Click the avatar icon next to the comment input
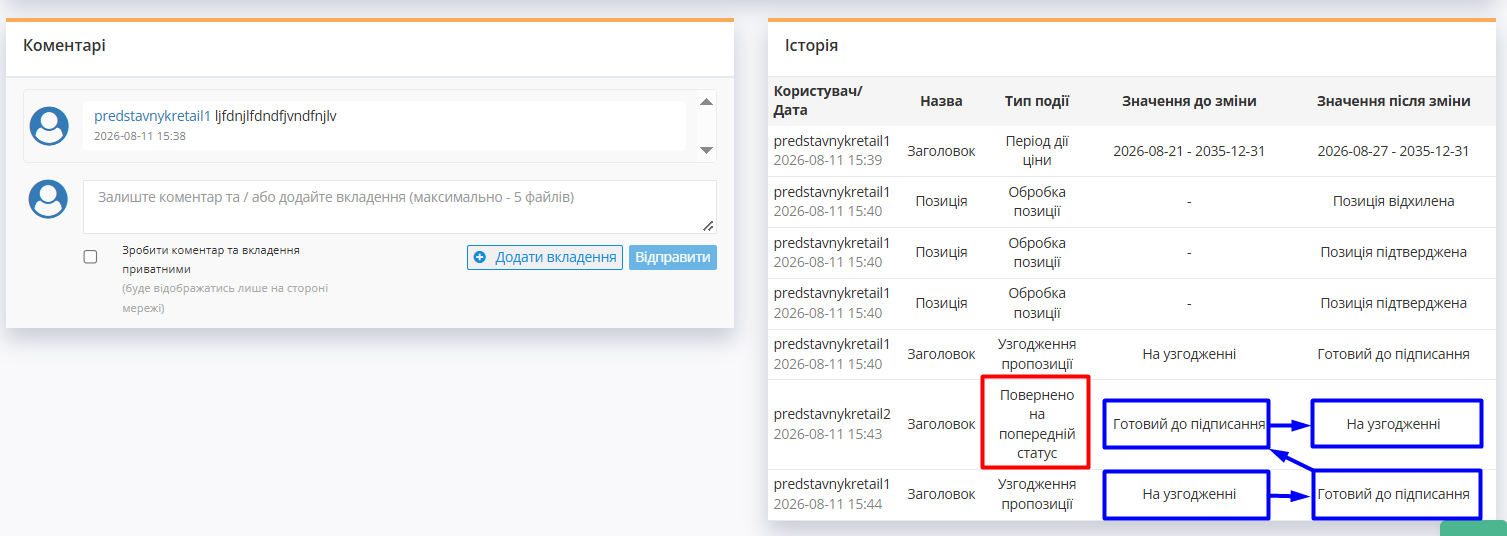 pyautogui.click(x=49, y=199)
